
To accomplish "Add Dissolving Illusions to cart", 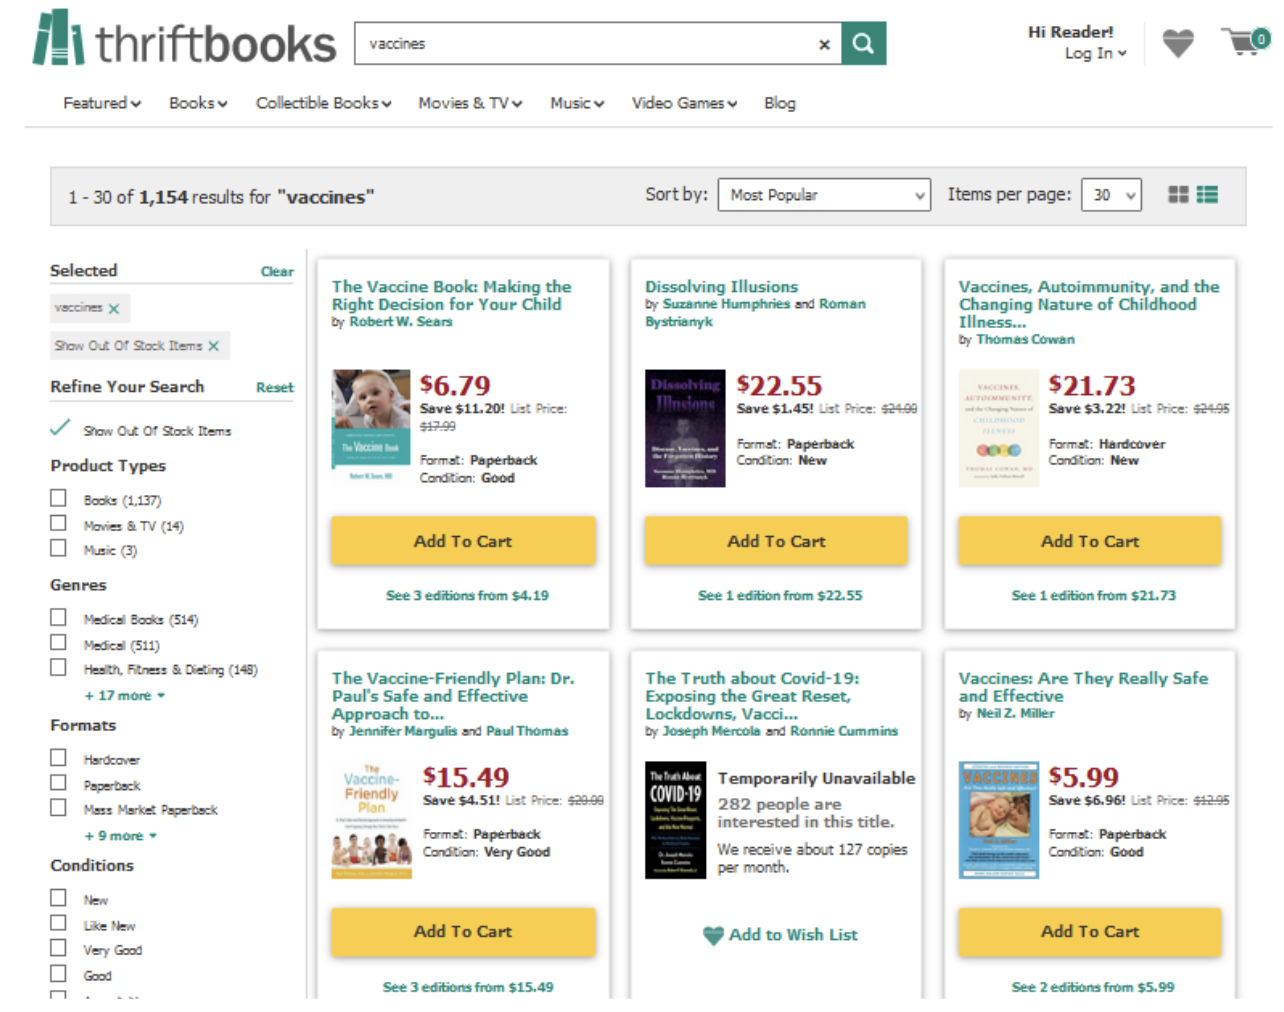I will click(776, 541).
